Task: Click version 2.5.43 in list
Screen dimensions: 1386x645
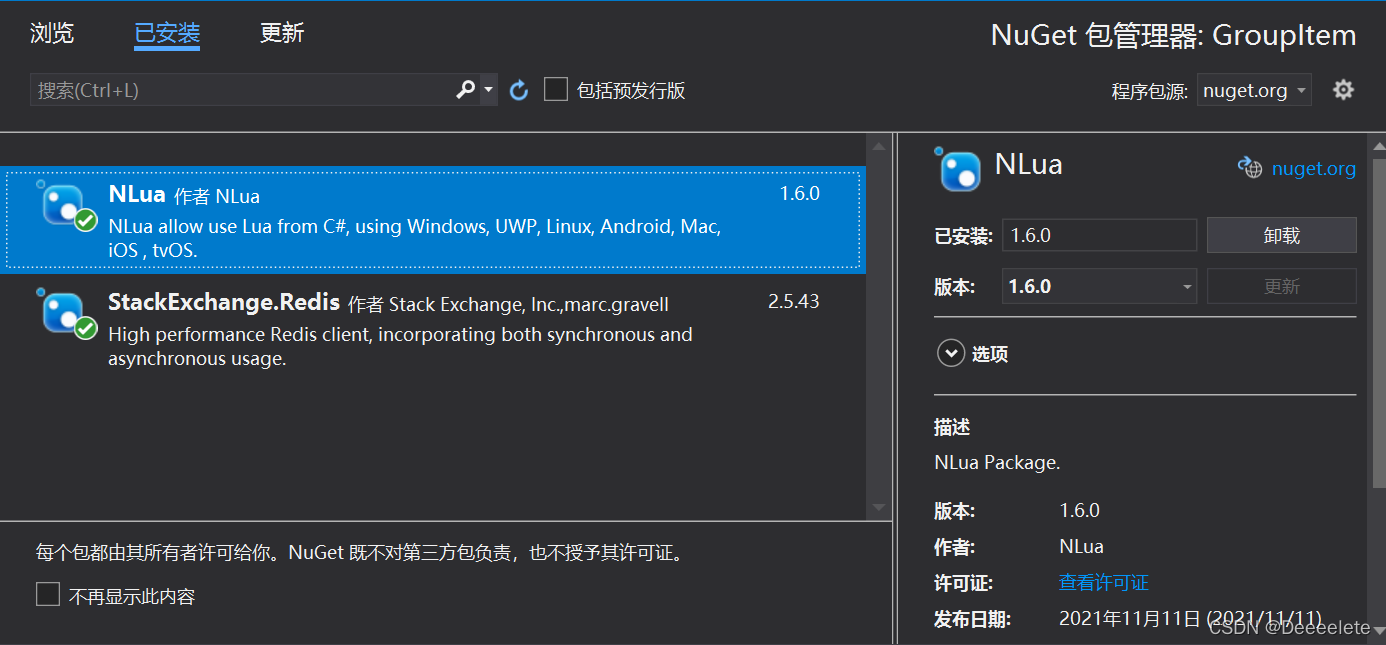Action: [794, 301]
